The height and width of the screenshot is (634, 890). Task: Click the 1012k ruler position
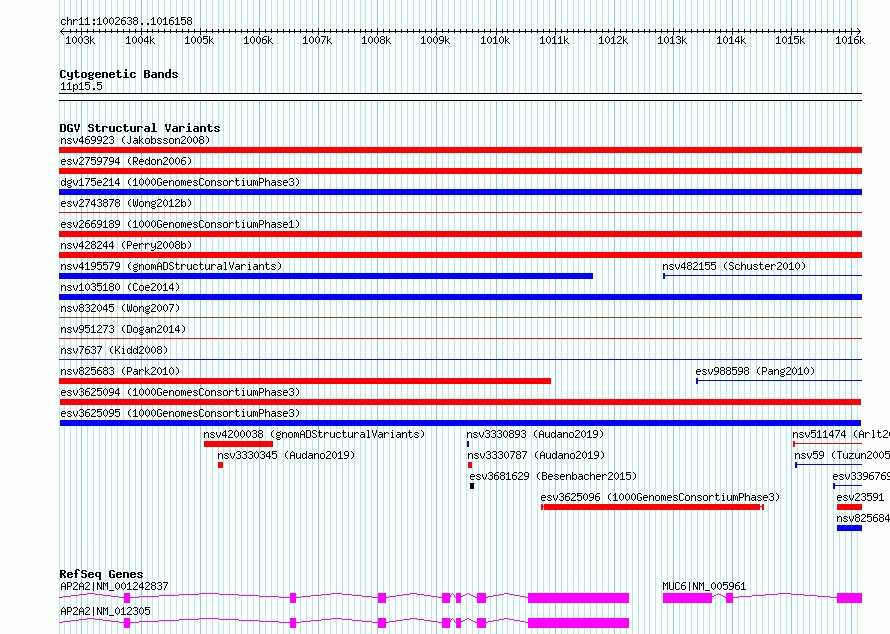[613, 40]
